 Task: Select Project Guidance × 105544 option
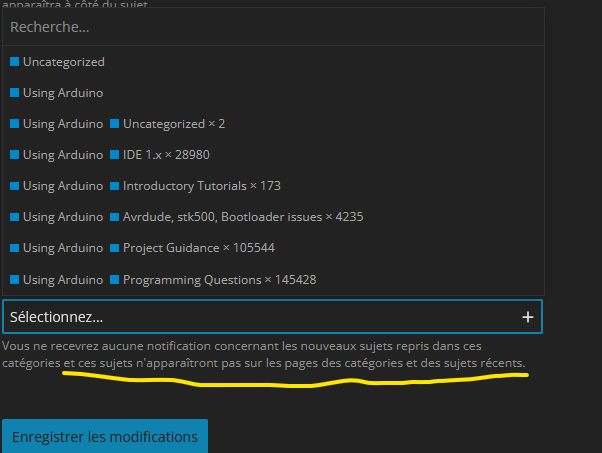pyautogui.click(x=273, y=248)
